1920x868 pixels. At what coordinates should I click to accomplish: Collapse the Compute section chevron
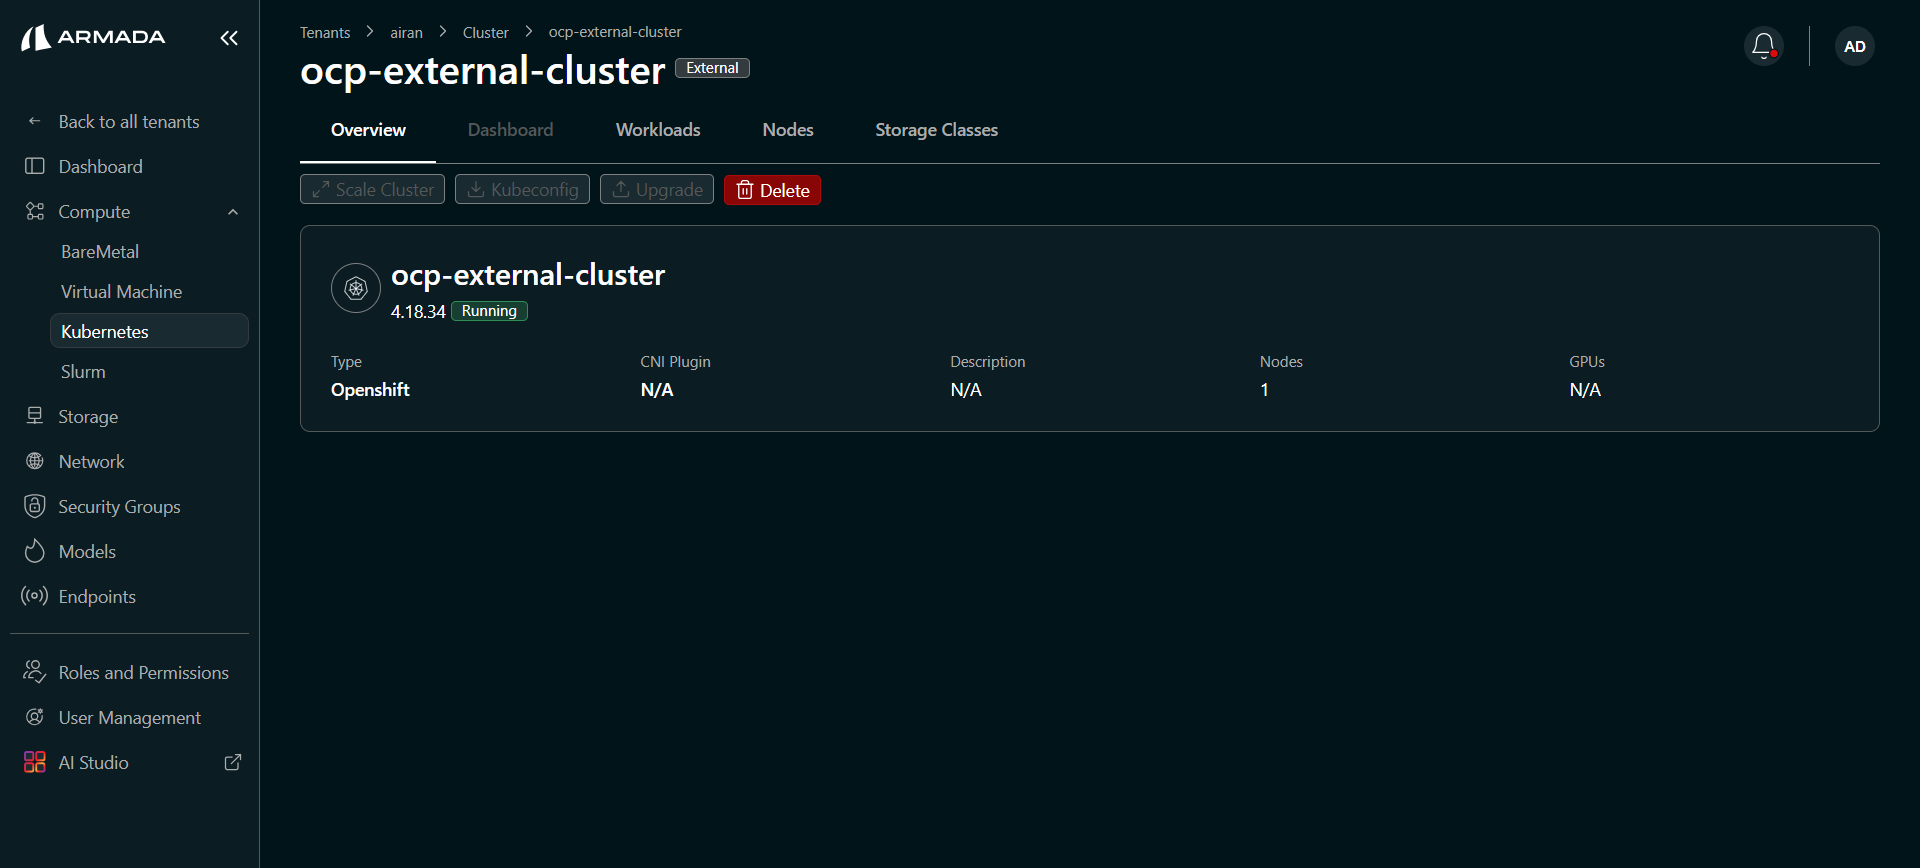click(x=233, y=212)
